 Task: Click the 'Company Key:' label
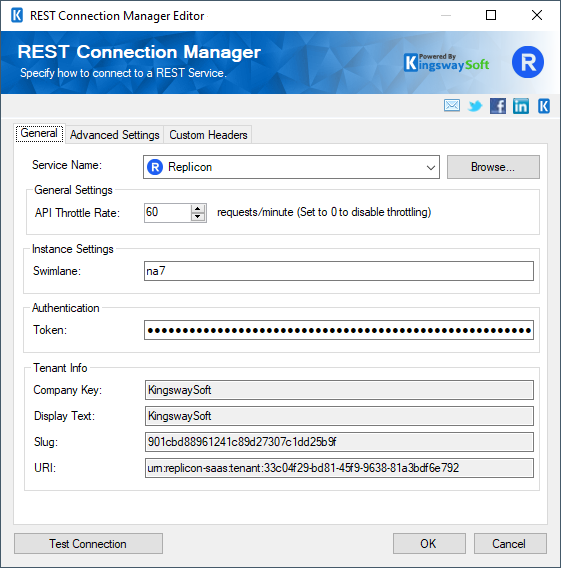[68, 390]
